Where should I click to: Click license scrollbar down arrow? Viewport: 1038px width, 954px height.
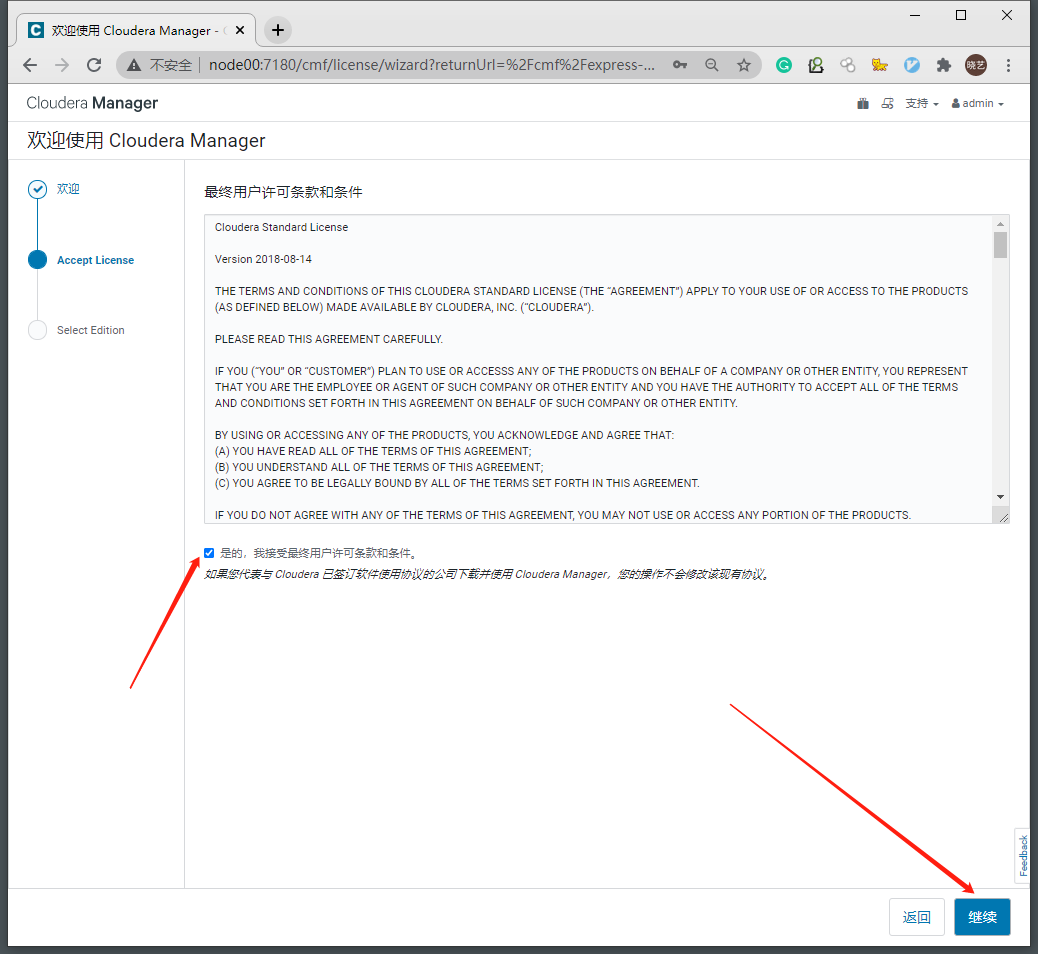click(x=1000, y=497)
